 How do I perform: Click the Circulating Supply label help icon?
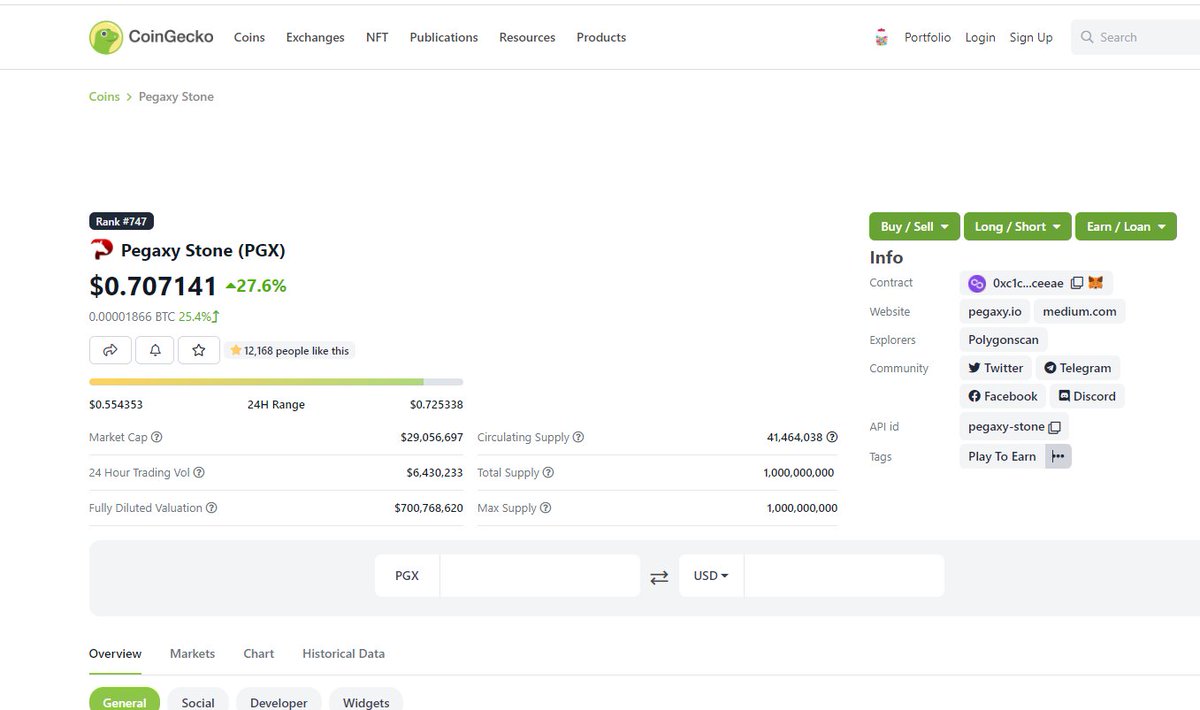pyautogui.click(x=578, y=437)
